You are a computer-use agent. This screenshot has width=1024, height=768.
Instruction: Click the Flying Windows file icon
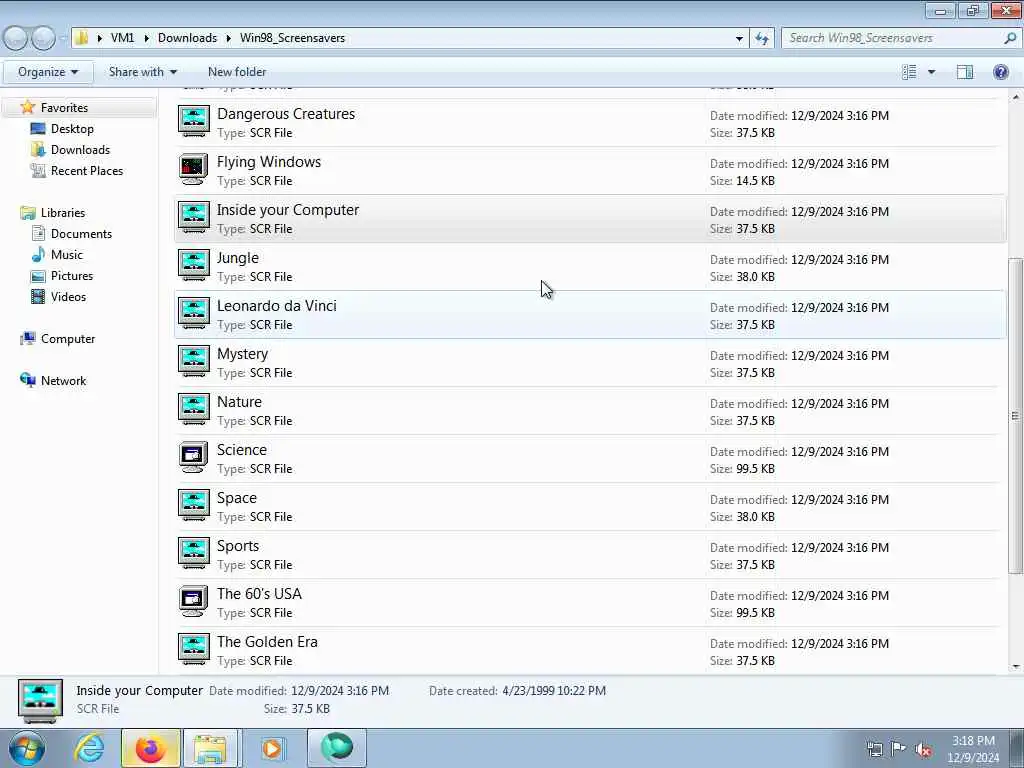coord(194,170)
